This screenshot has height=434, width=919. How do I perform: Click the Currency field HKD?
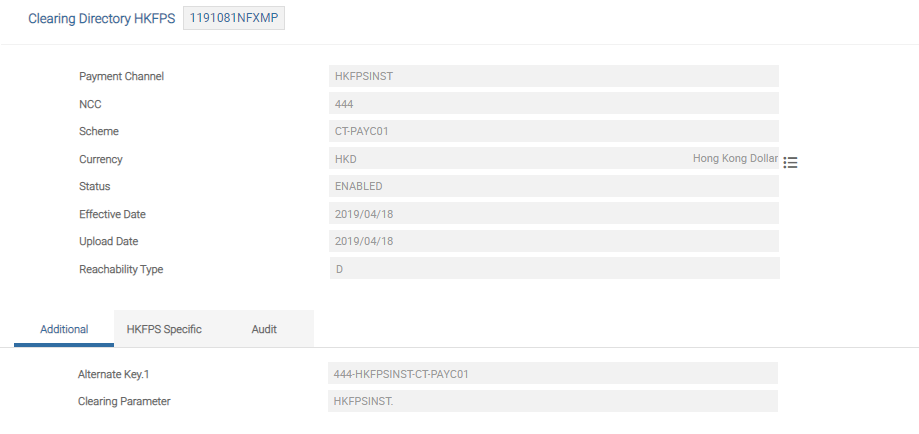500,159
